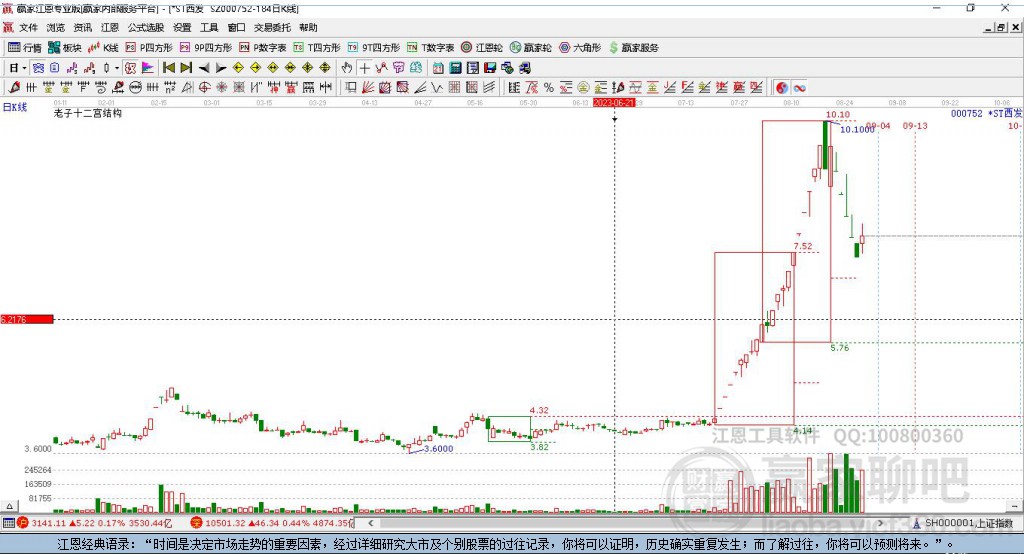Open the 公式选股 menu
The image size is (1024, 554).
pos(146,27)
